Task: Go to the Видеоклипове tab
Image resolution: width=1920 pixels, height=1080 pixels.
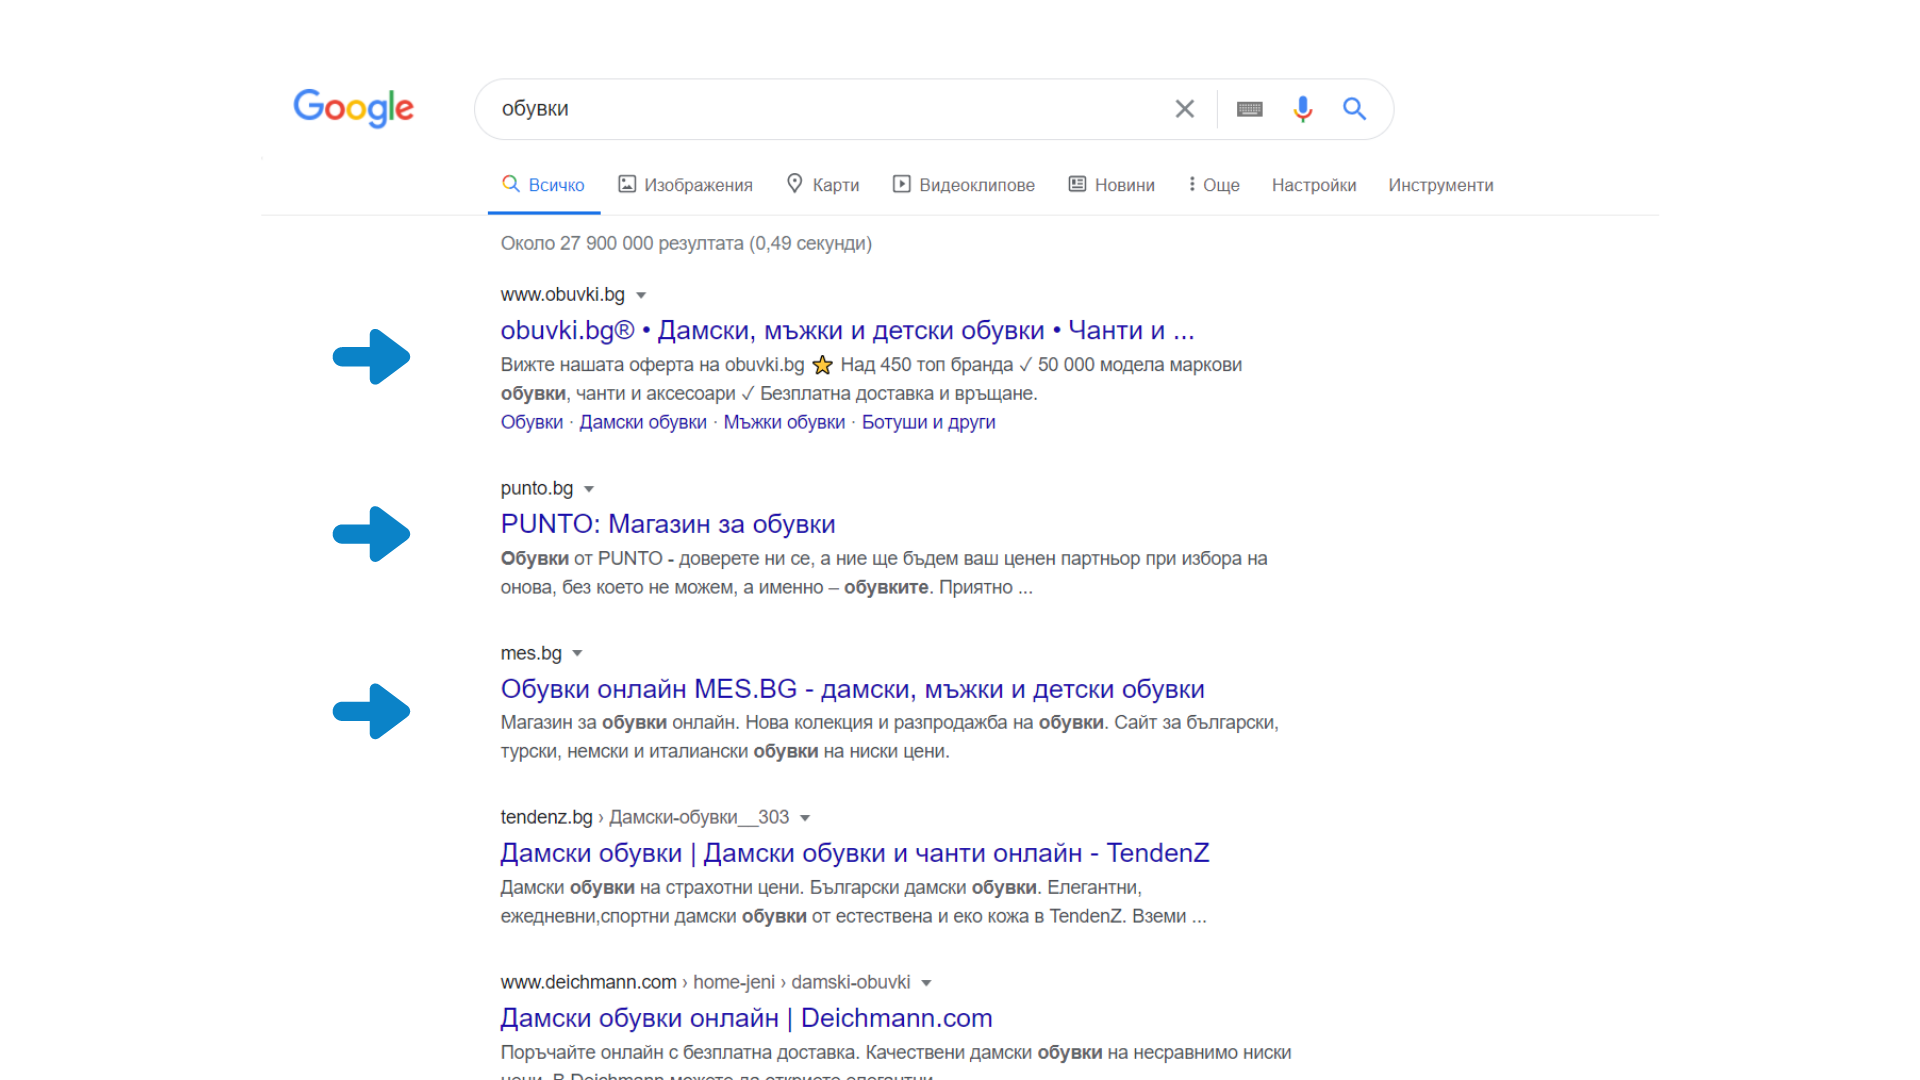Action: (964, 185)
